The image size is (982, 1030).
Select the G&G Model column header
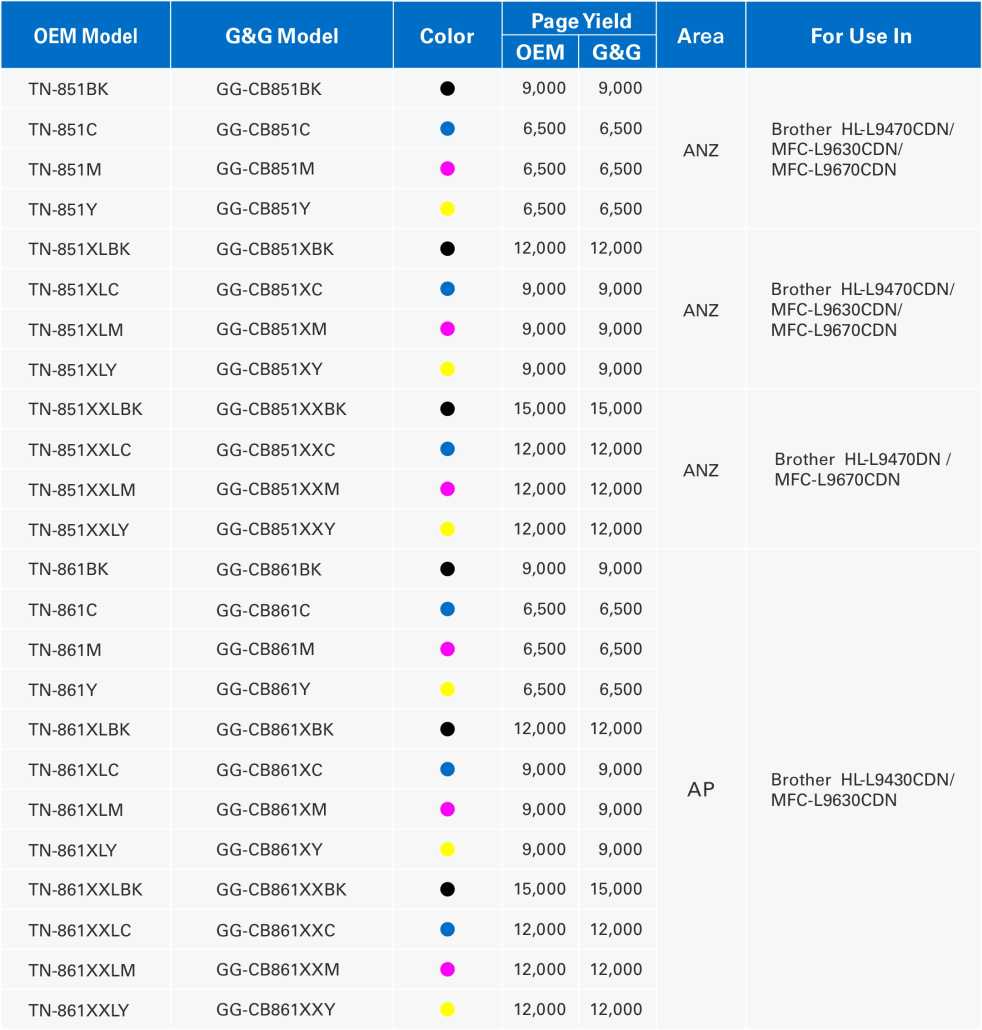pyautogui.click(x=282, y=35)
